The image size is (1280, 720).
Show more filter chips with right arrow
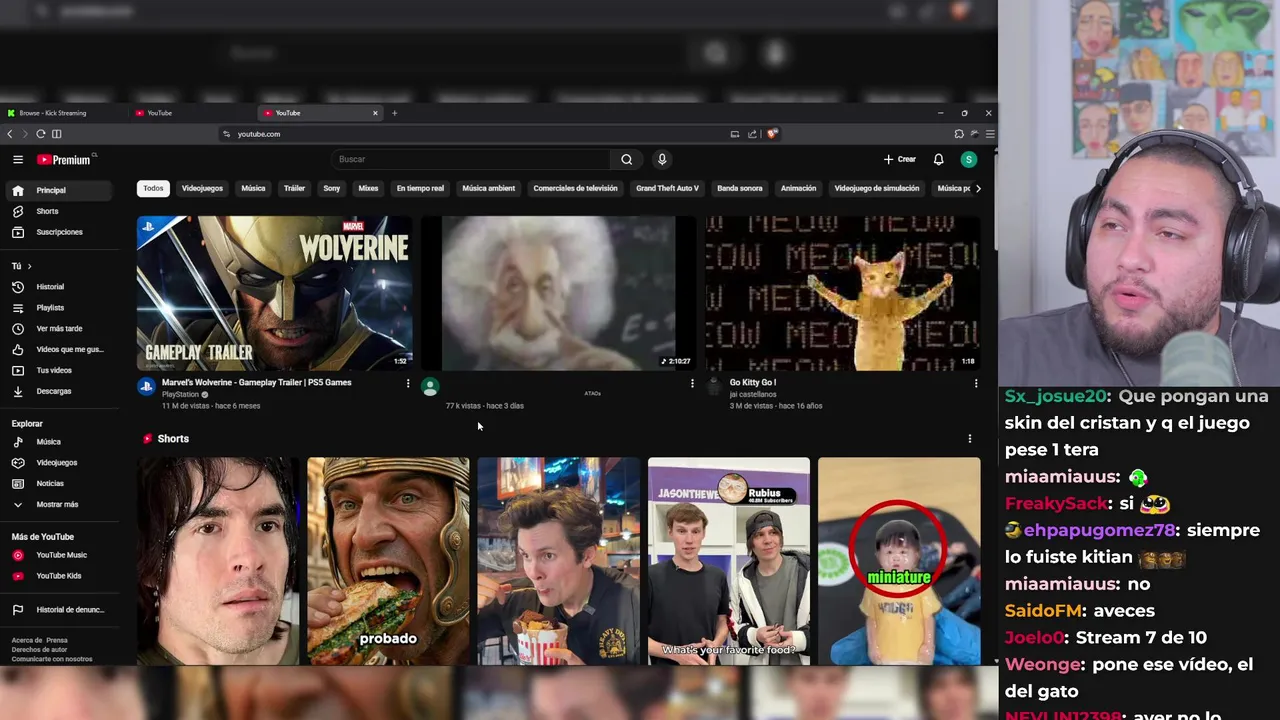[x=977, y=188]
